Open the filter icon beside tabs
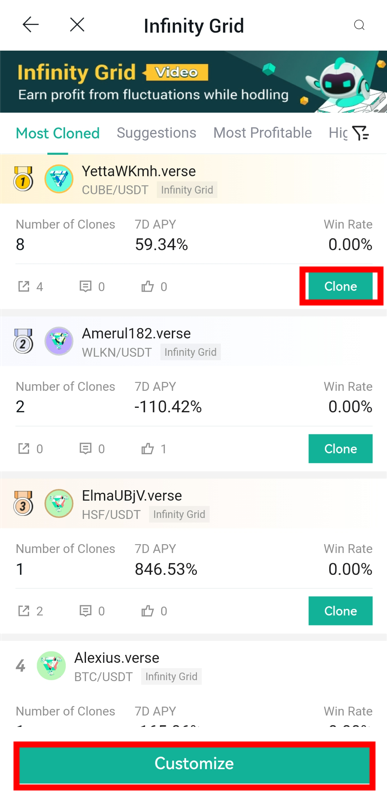The image size is (387, 798). pos(361,133)
